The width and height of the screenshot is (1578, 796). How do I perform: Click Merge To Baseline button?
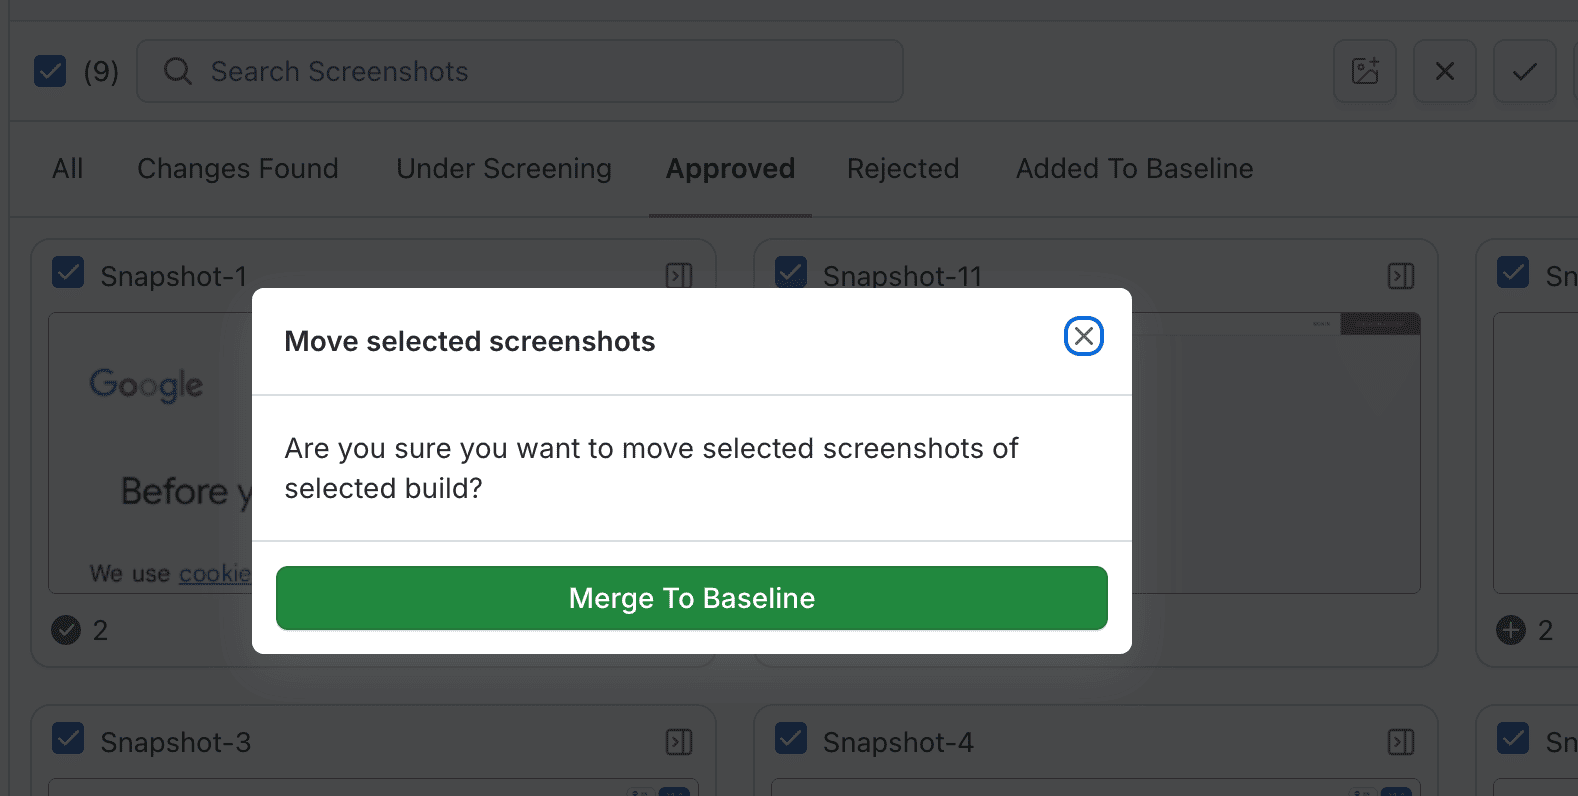coord(691,597)
